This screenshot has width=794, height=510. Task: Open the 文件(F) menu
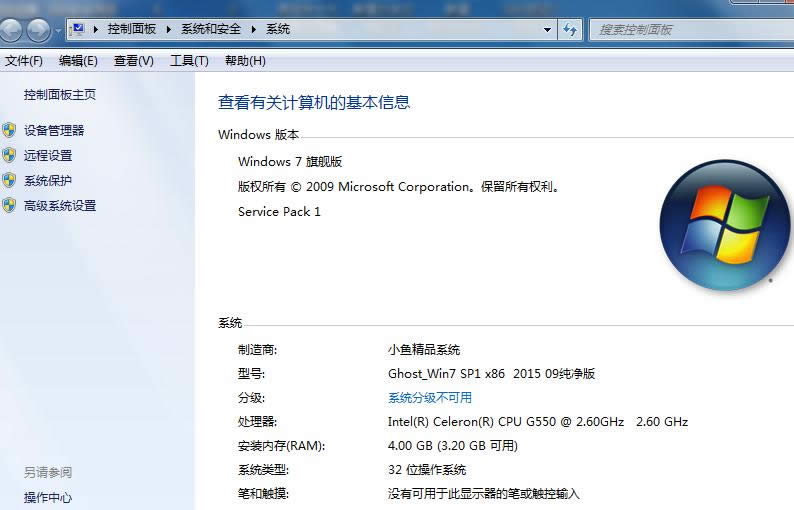(24, 61)
